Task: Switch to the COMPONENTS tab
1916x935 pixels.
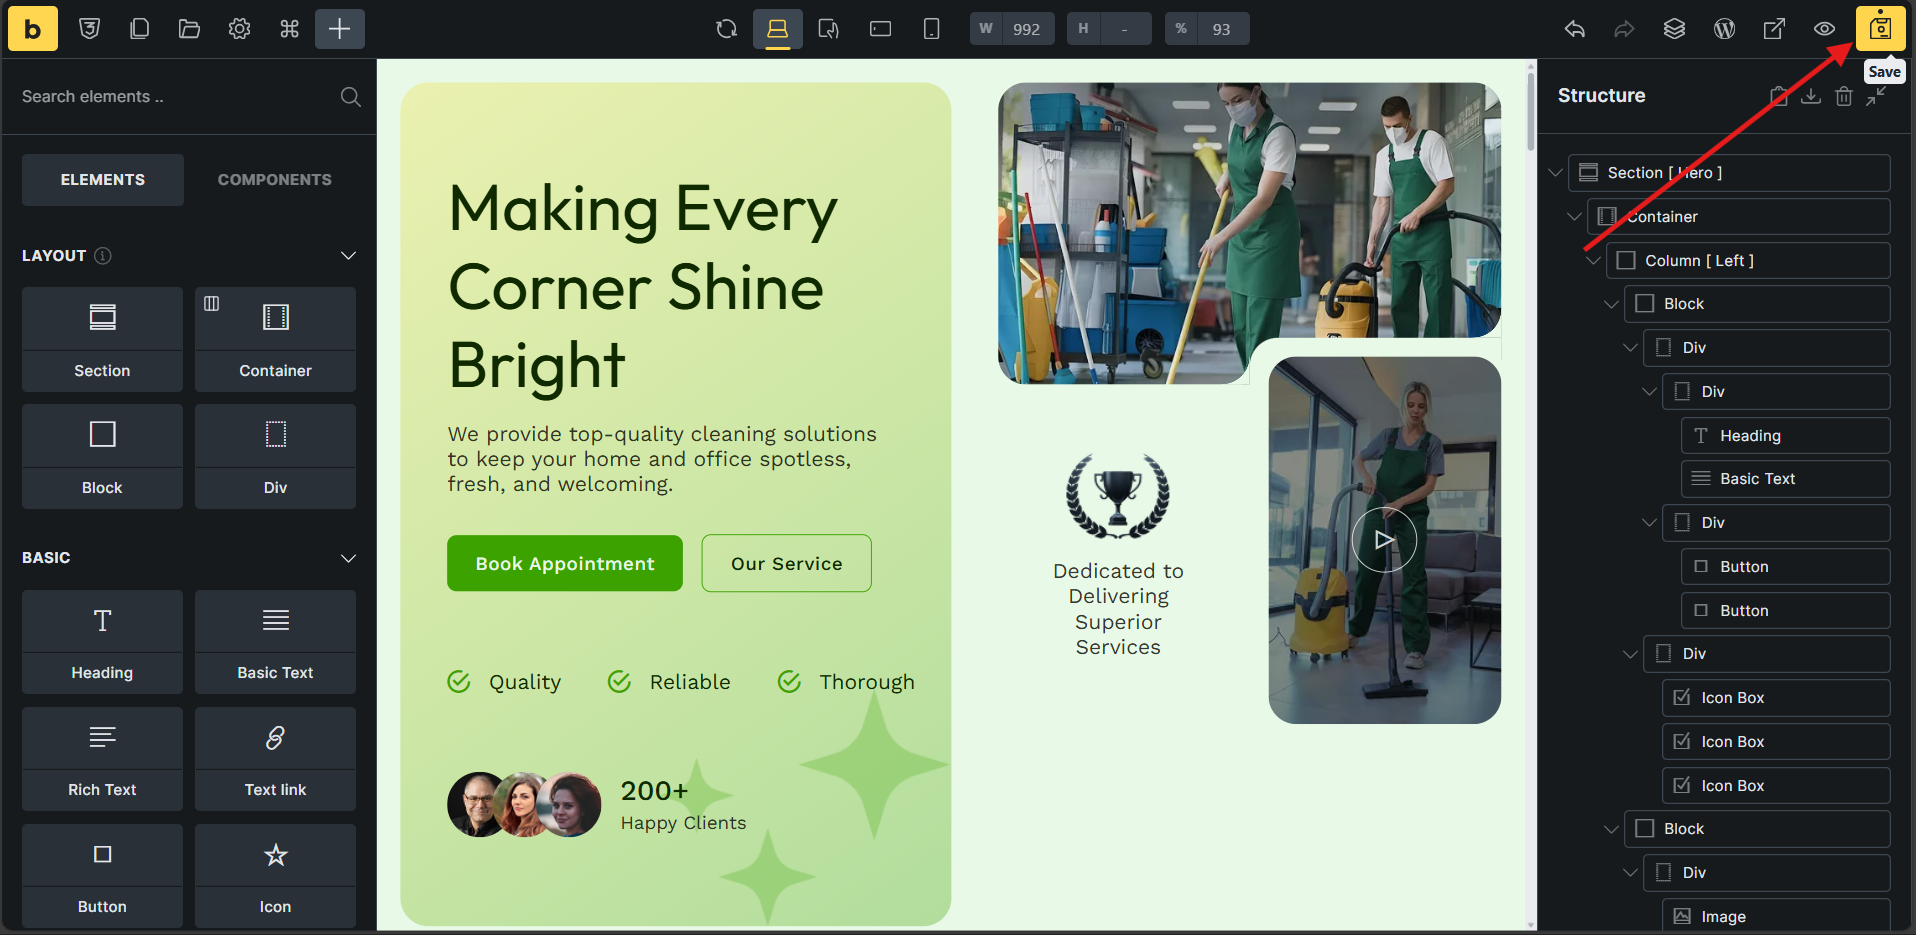Action: [275, 180]
